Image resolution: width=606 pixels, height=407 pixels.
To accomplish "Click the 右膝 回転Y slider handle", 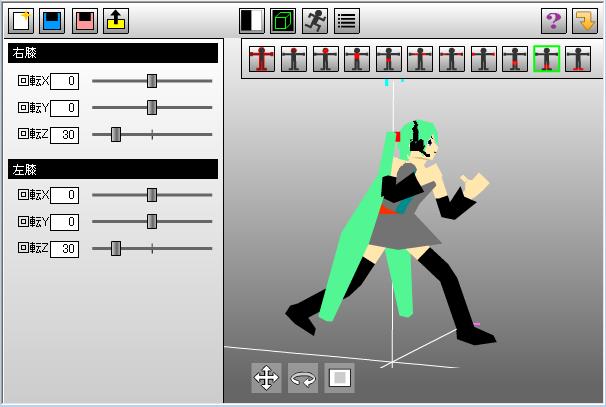I will [x=152, y=107].
